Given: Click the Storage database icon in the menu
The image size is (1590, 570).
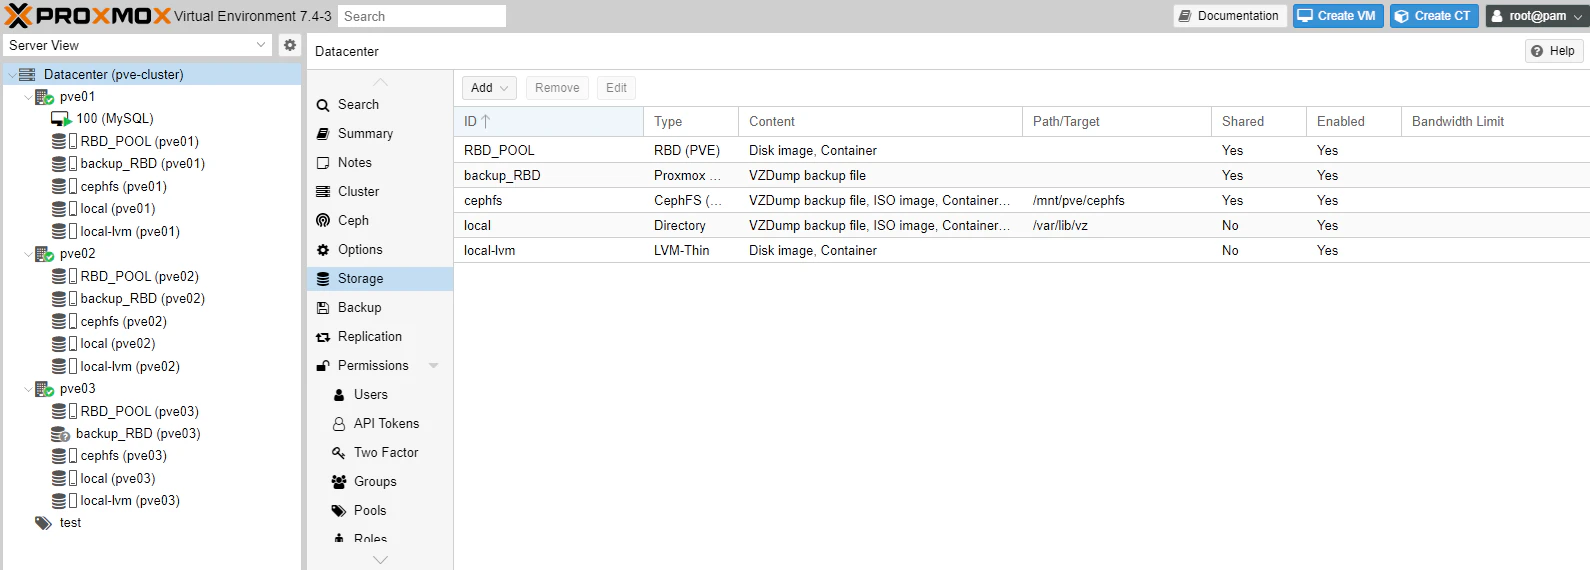Looking at the screenshot, I should pyautogui.click(x=323, y=279).
